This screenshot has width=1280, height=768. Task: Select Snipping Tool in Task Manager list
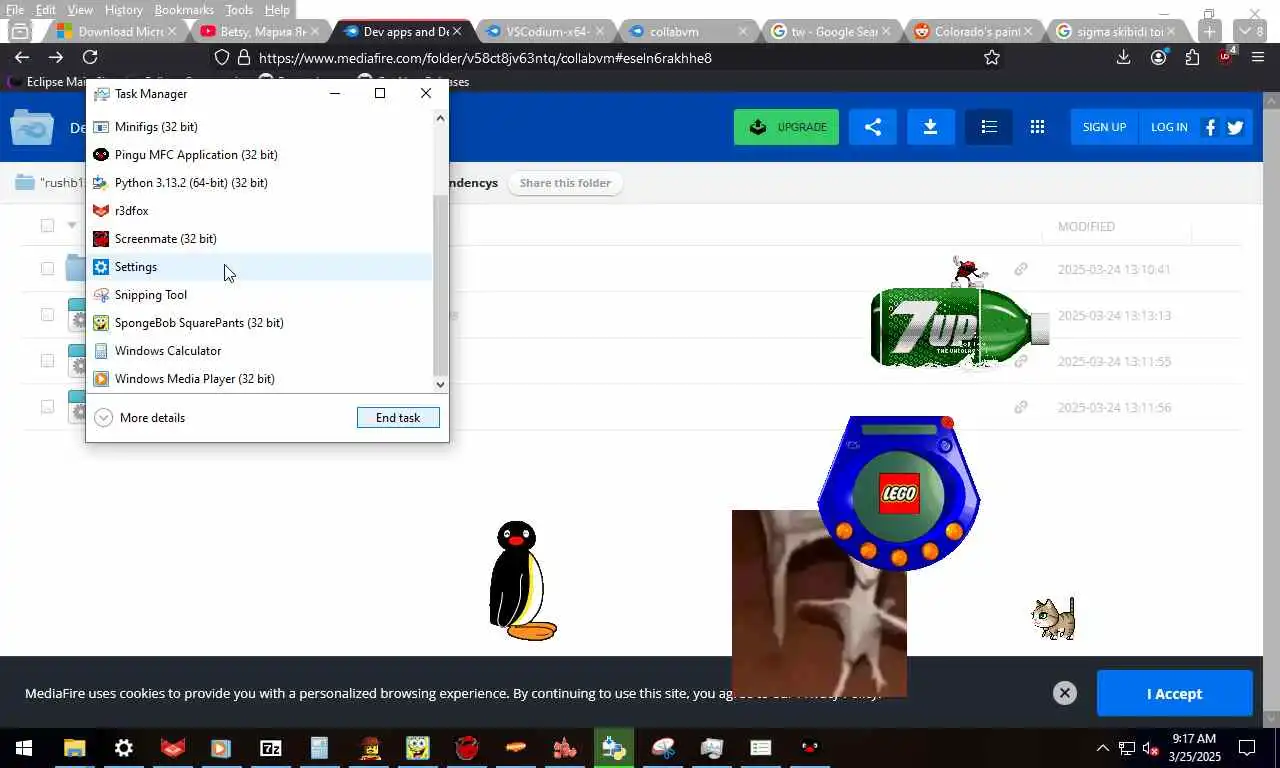[260, 295]
